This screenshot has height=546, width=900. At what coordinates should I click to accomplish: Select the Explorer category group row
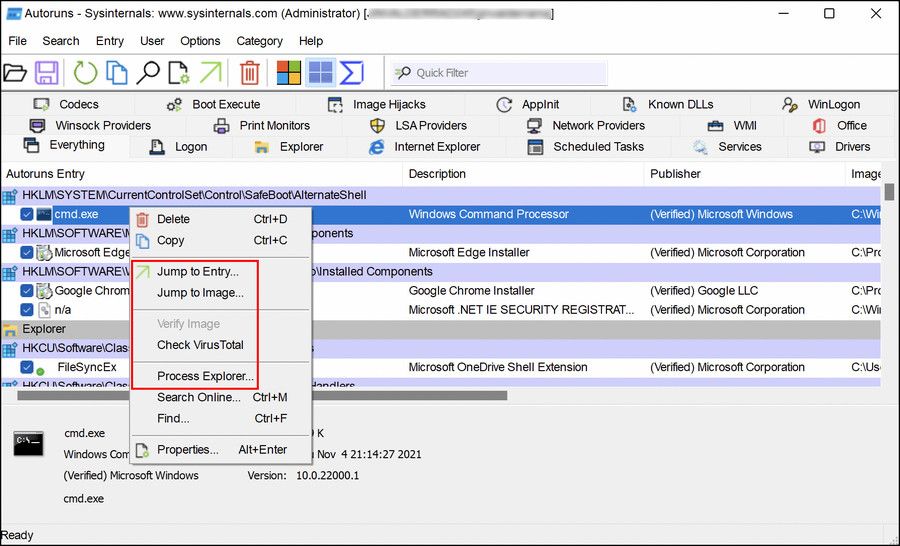point(441,329)
